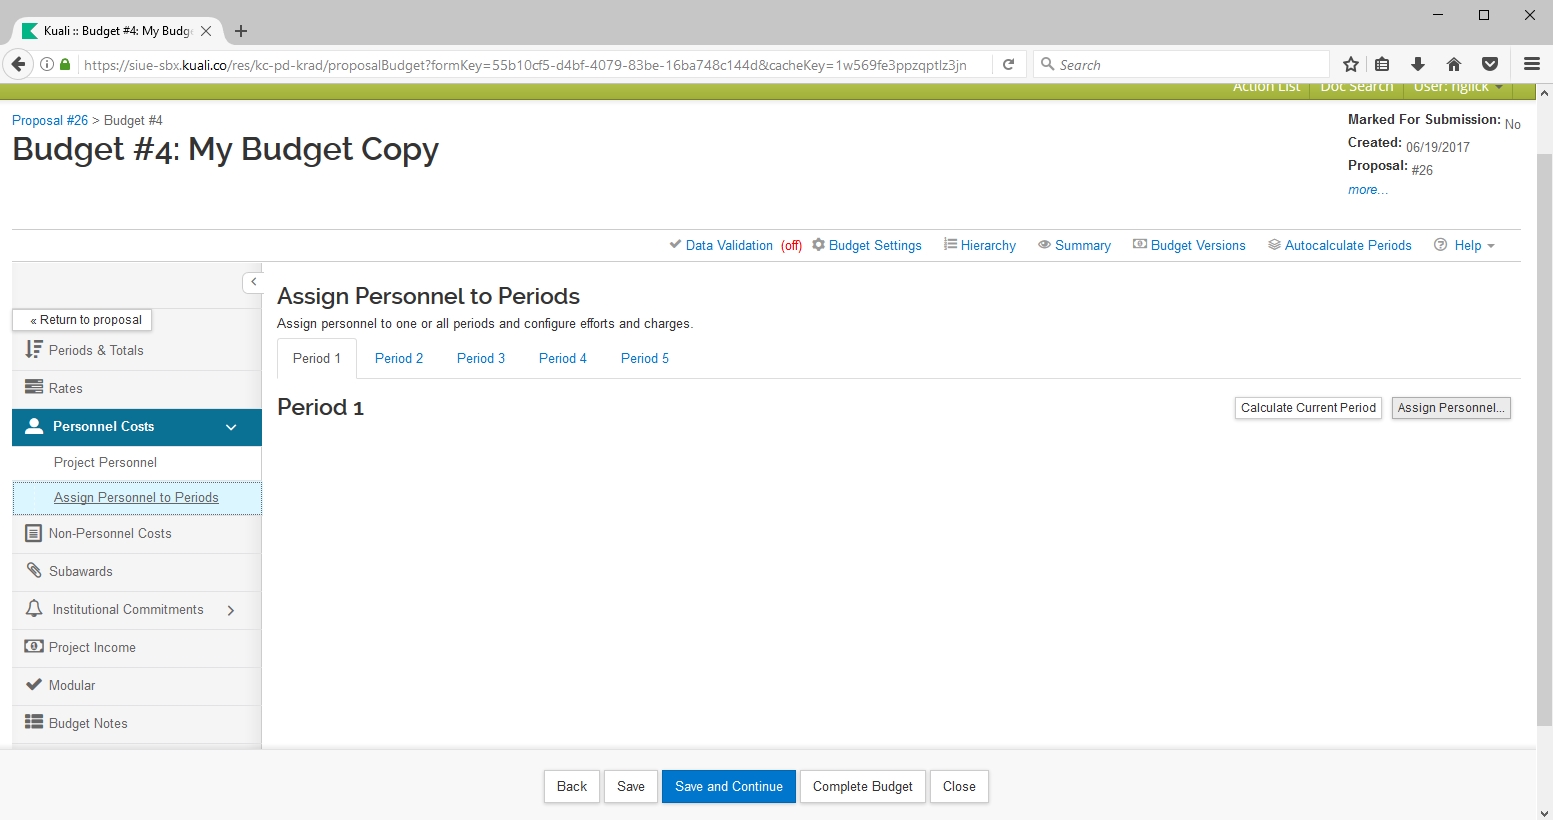Click the Assign Personnel button
Image resolution: width=1553 pixels, height=820 pixels.
[x=1450, y=408]
